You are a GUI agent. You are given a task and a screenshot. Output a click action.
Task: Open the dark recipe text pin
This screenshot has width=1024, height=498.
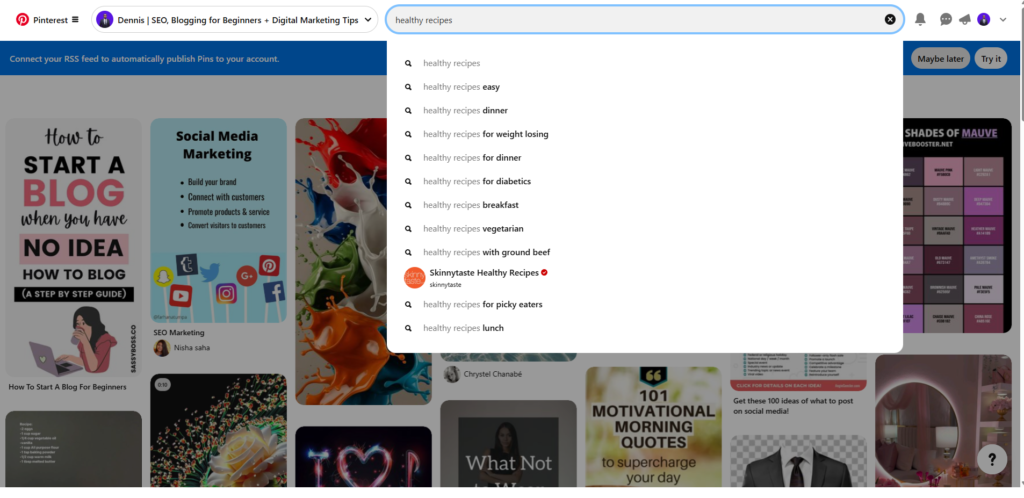(74, 448)
